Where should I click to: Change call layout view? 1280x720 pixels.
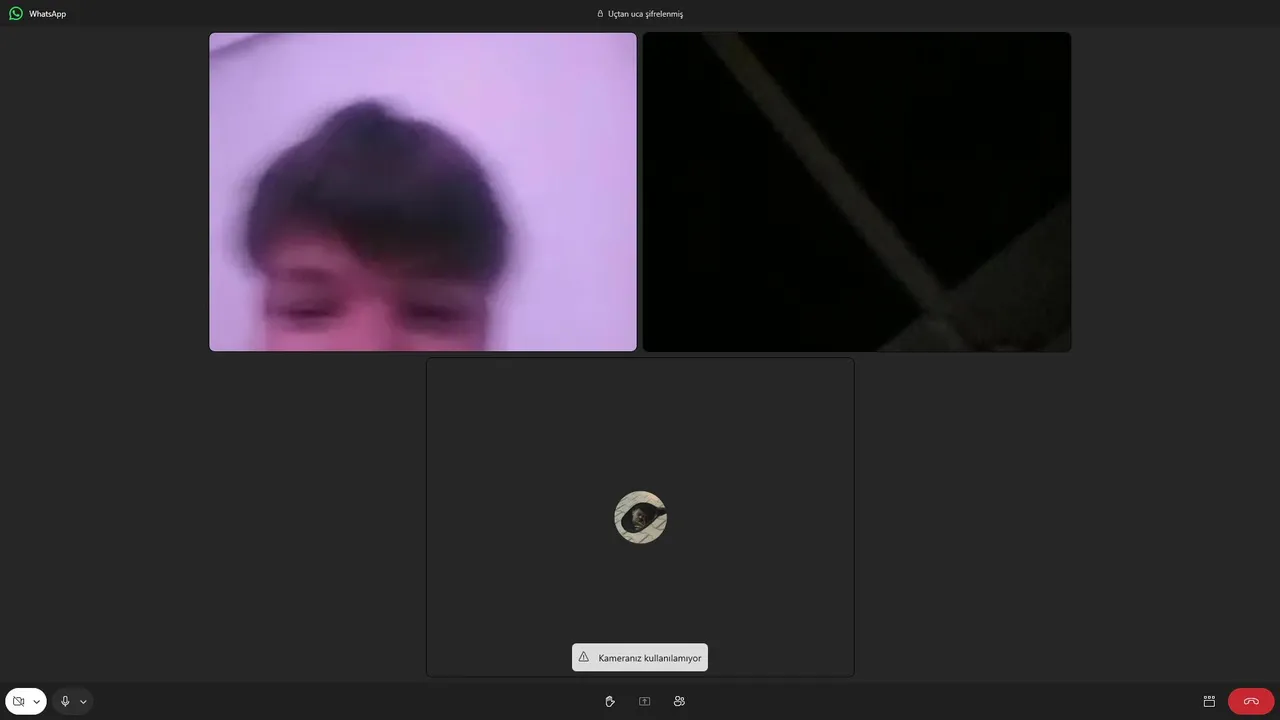click(x=1209, y=702)
